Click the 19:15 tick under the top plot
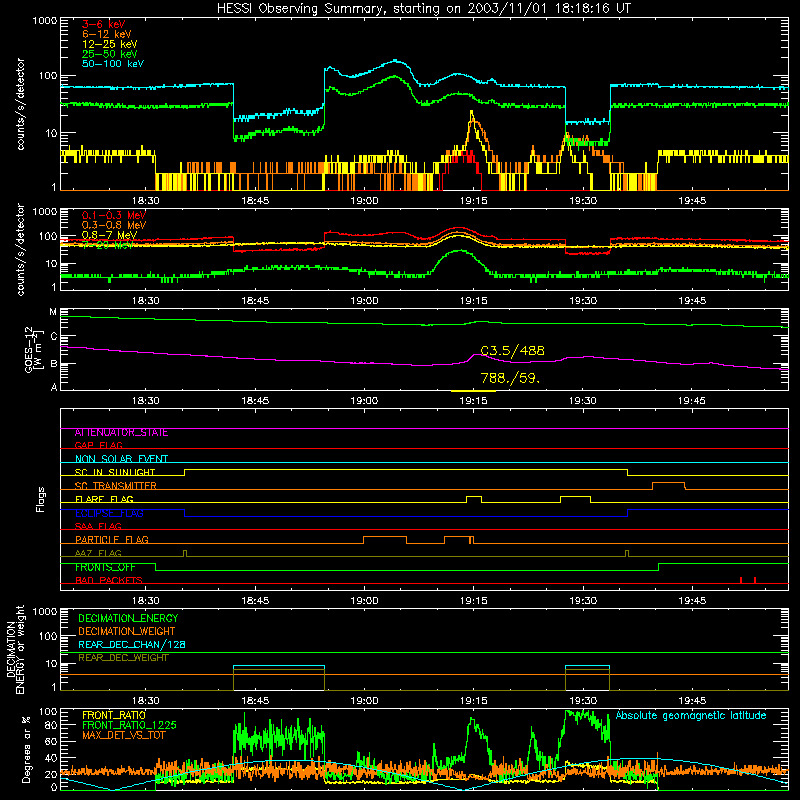The width and height of the screenshot is (800, 800). click(x=473, y=201)
